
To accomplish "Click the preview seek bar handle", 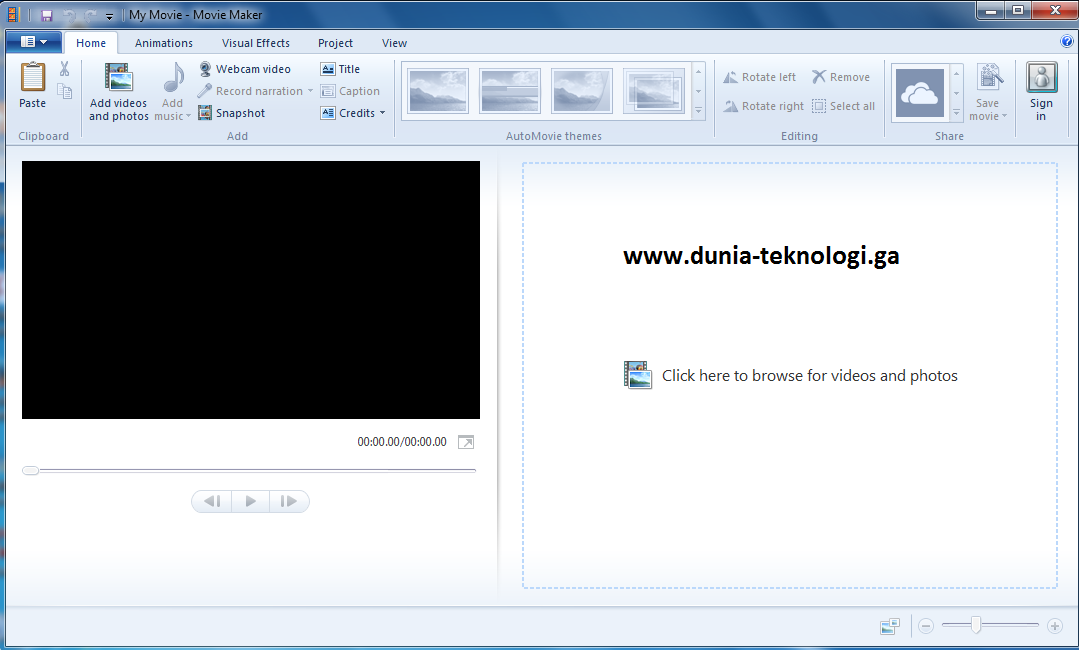I will [30, 470].
